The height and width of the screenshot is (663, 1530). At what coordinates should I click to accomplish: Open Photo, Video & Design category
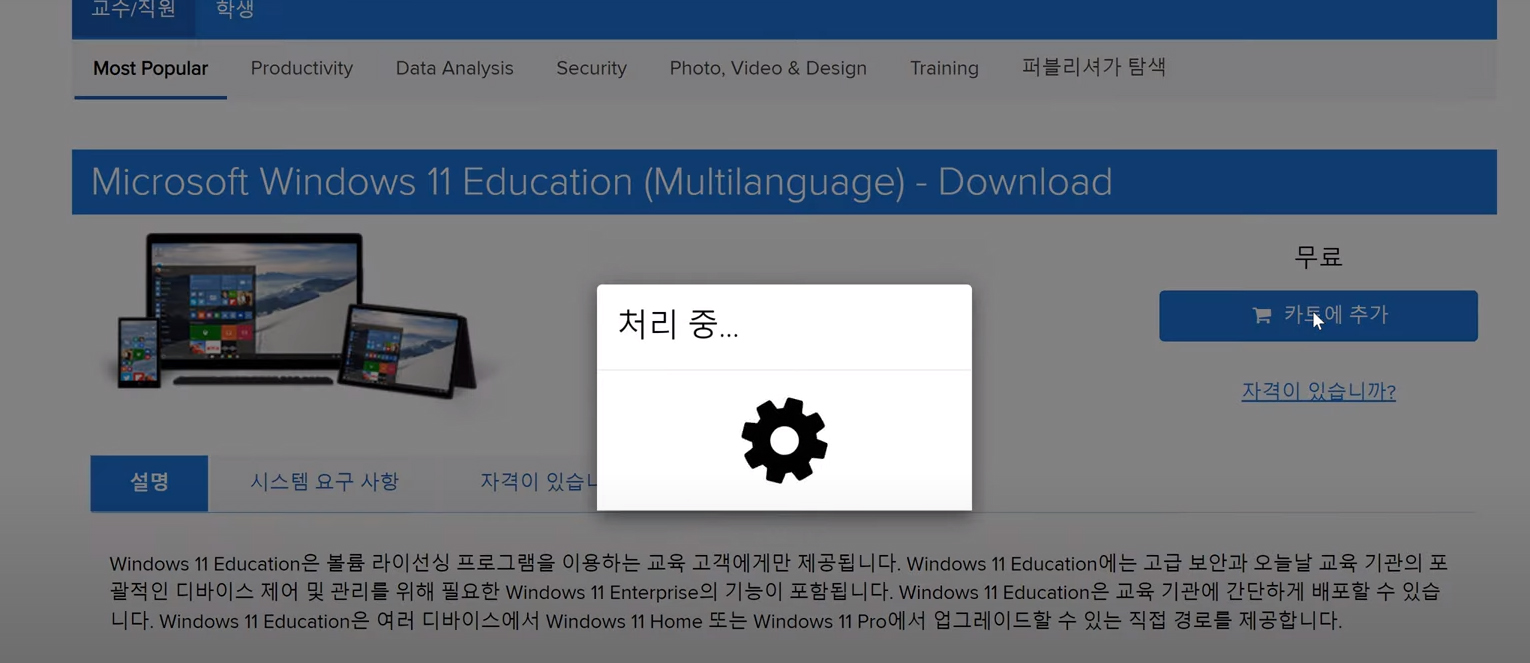[768, 69]
